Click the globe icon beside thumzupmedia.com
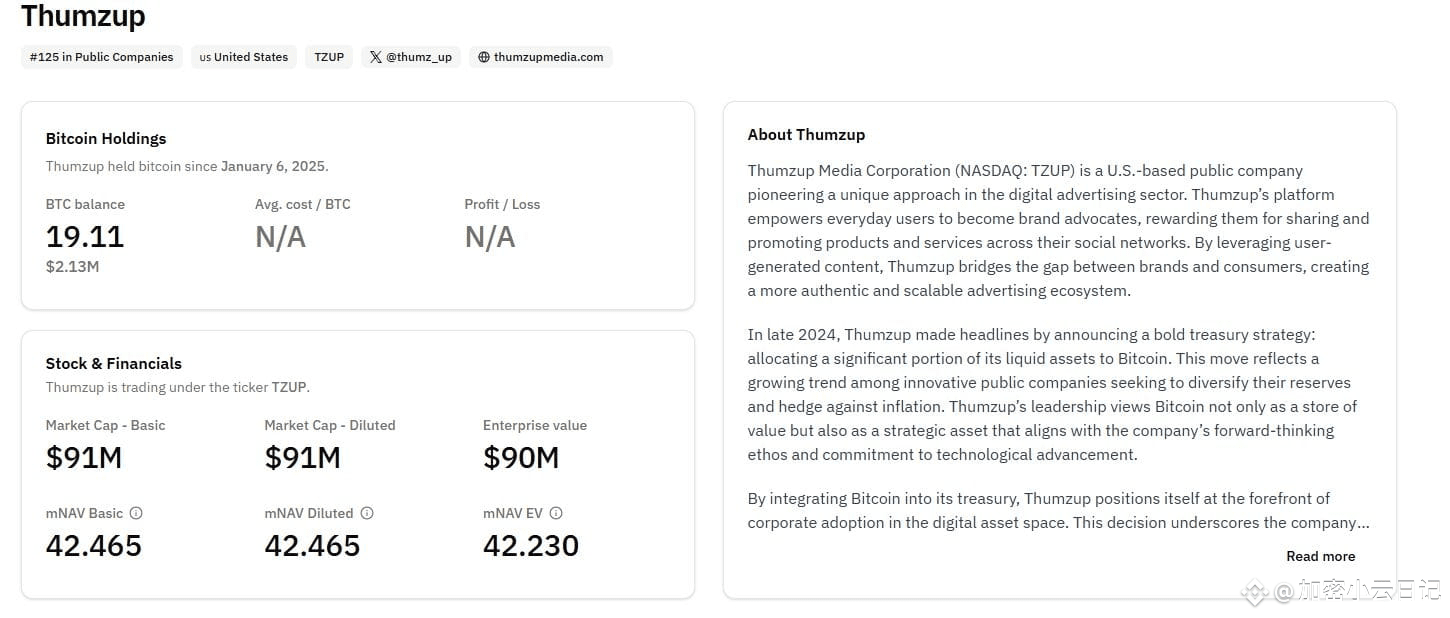This screenshot has width=1450, height=618. [484, 57]
